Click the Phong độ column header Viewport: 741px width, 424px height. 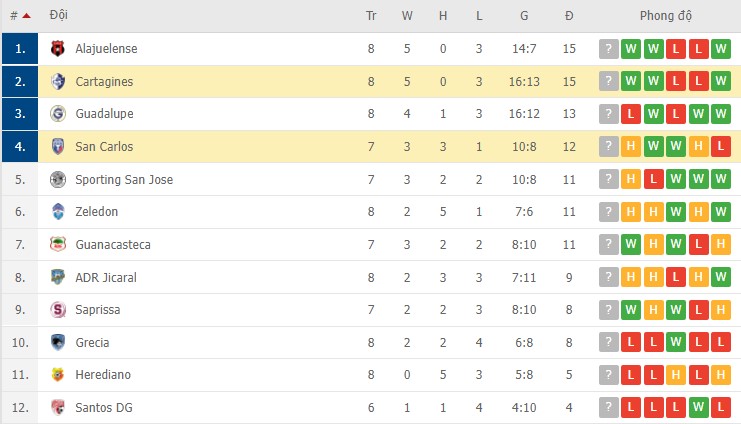(x=666, y=16)
